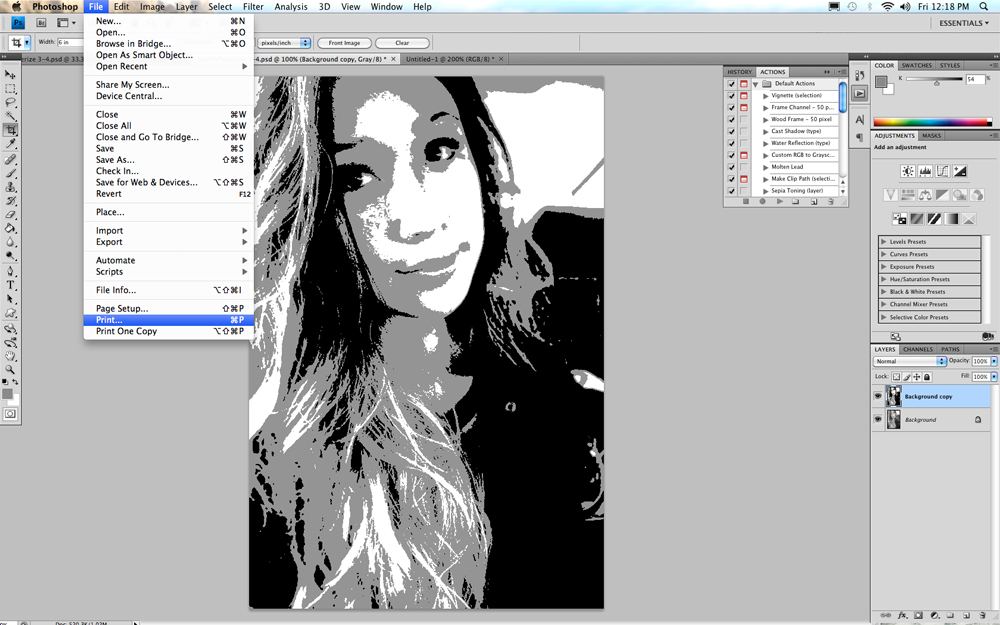Select the Zoom tool
This screenshot has width=1000, height=625.
(10, 370)
